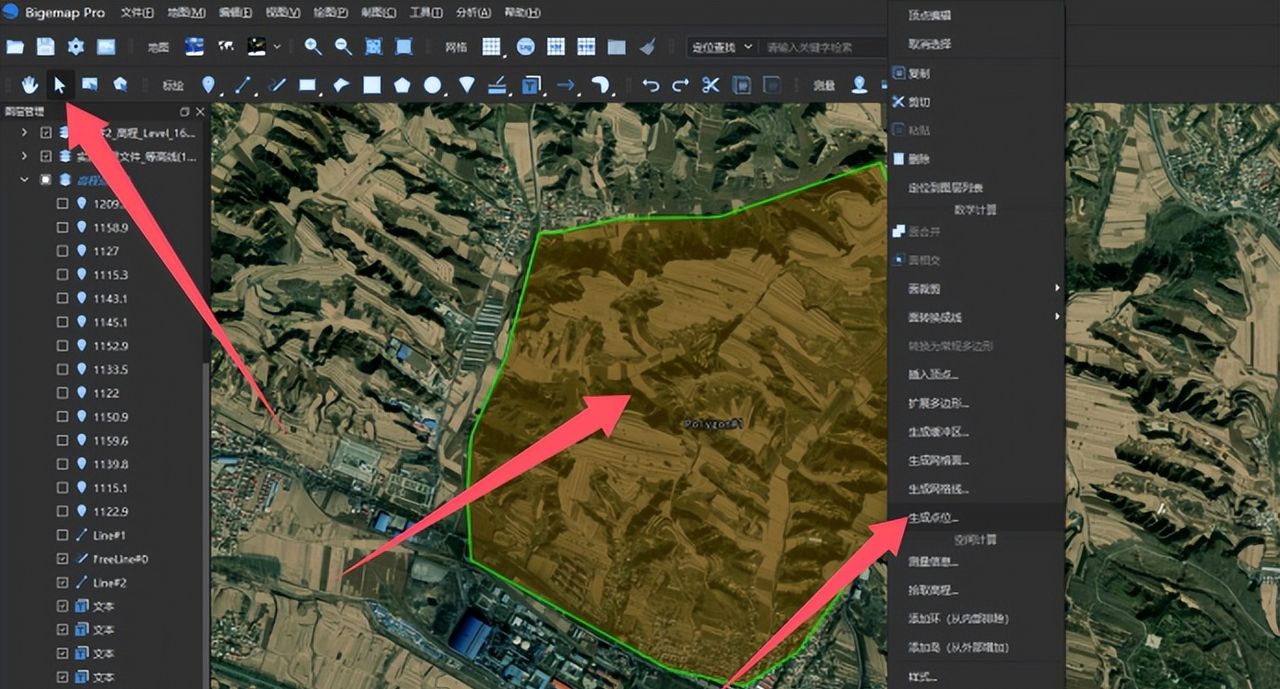Expand the first layer in the layer tree

(24, 132)
